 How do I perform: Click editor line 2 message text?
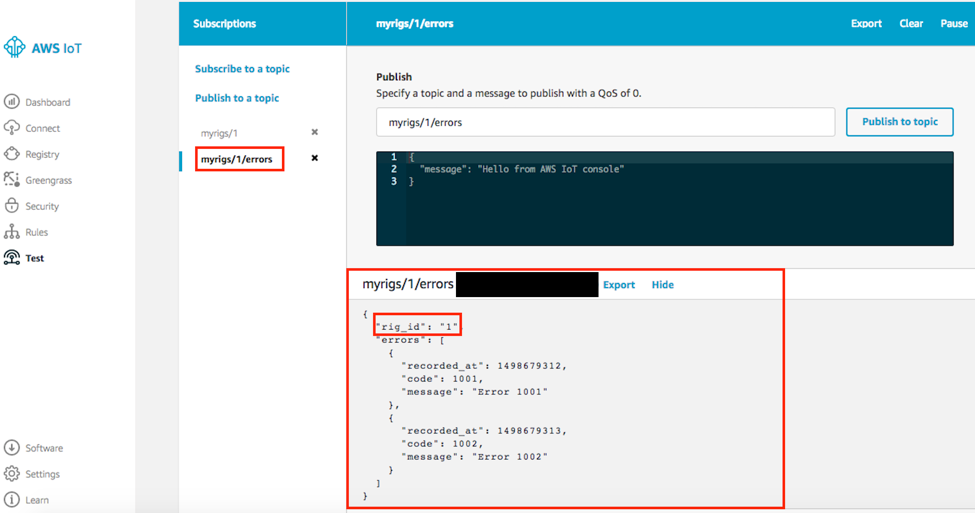click(x=522, y=169)
